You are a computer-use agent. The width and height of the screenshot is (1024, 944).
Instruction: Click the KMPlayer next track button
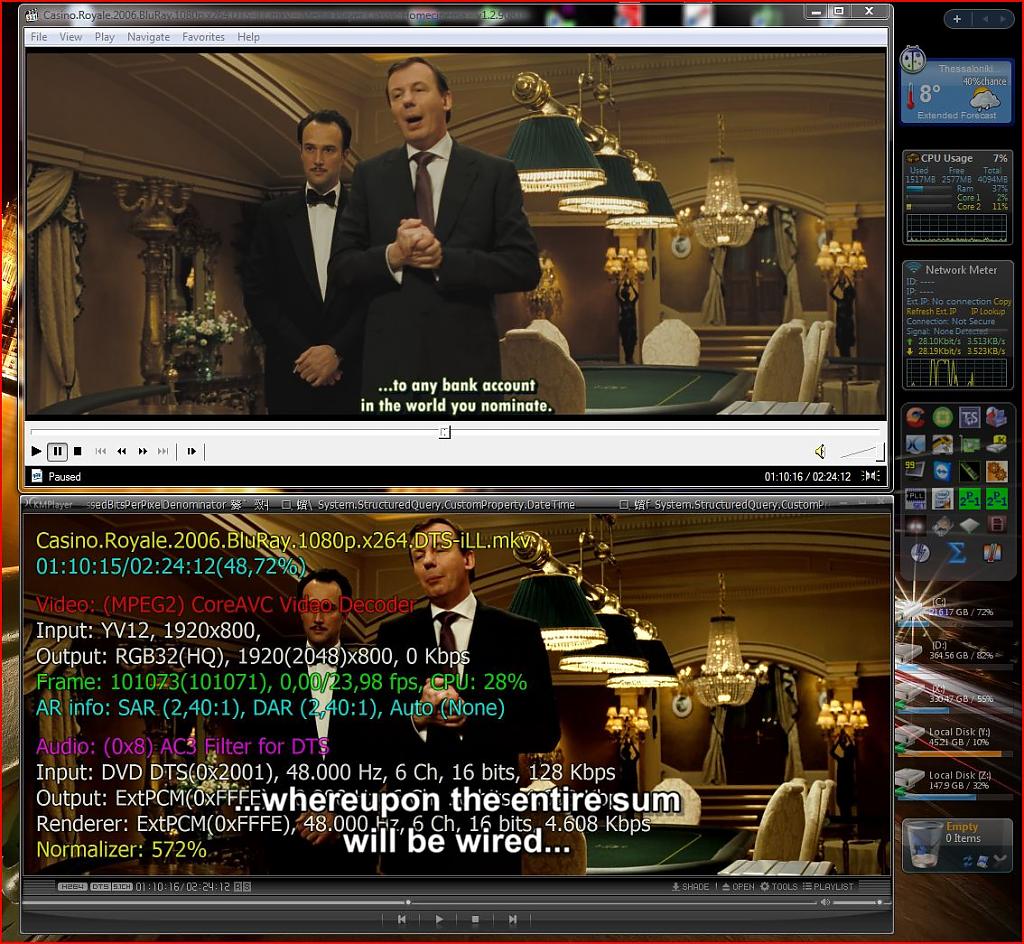tap(513, 919)
